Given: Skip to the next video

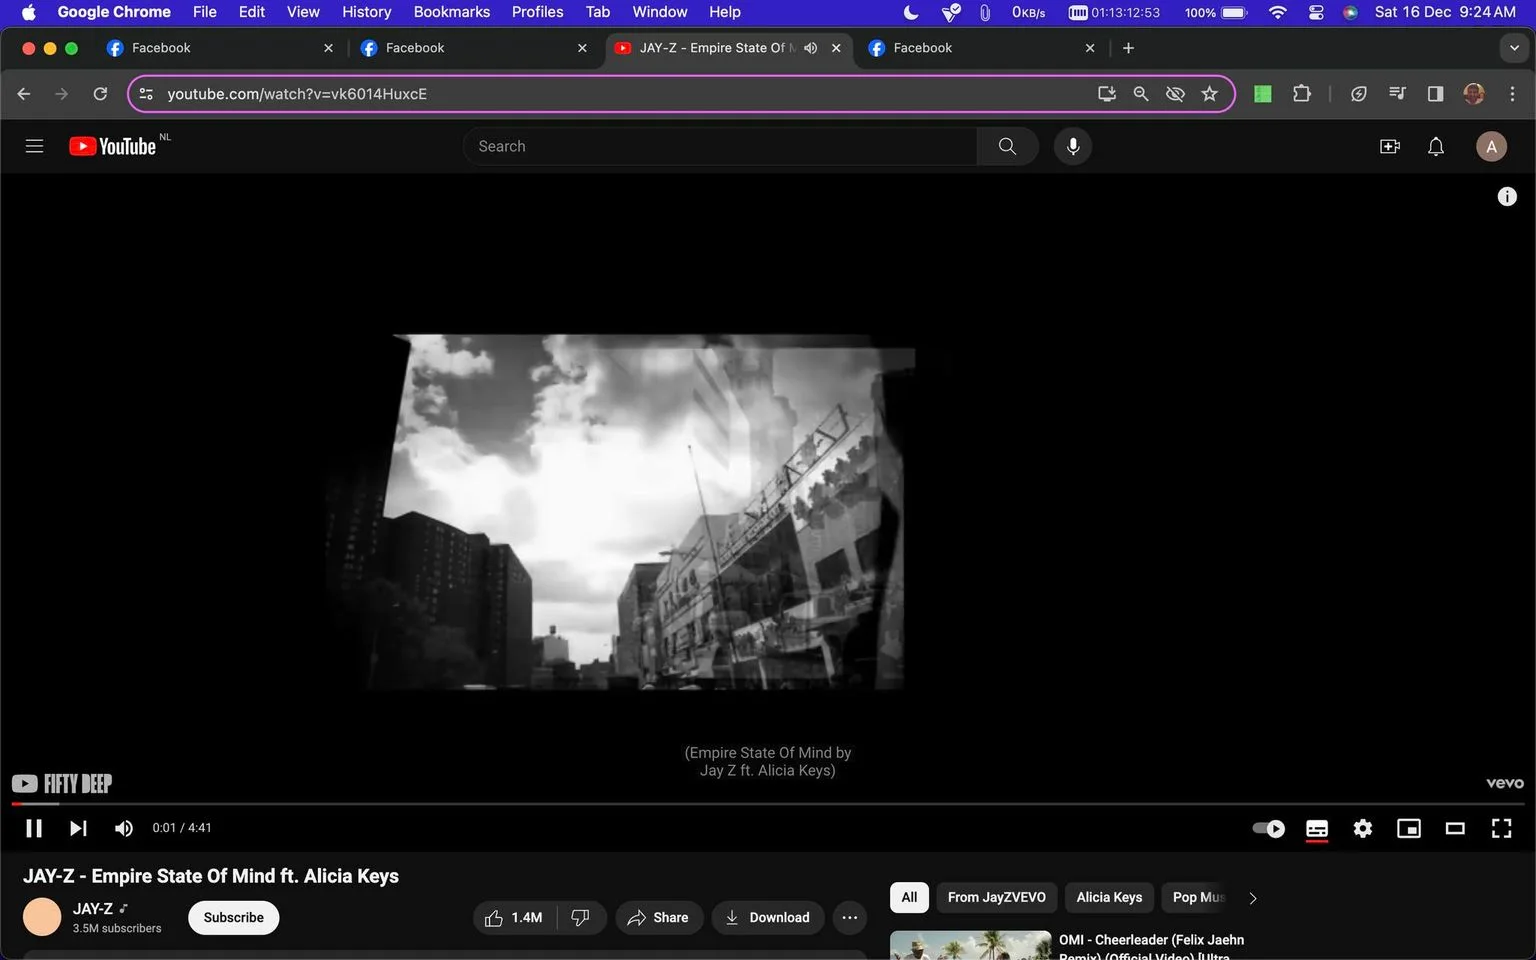Looking at the screenshot, I should pos(78,828).
